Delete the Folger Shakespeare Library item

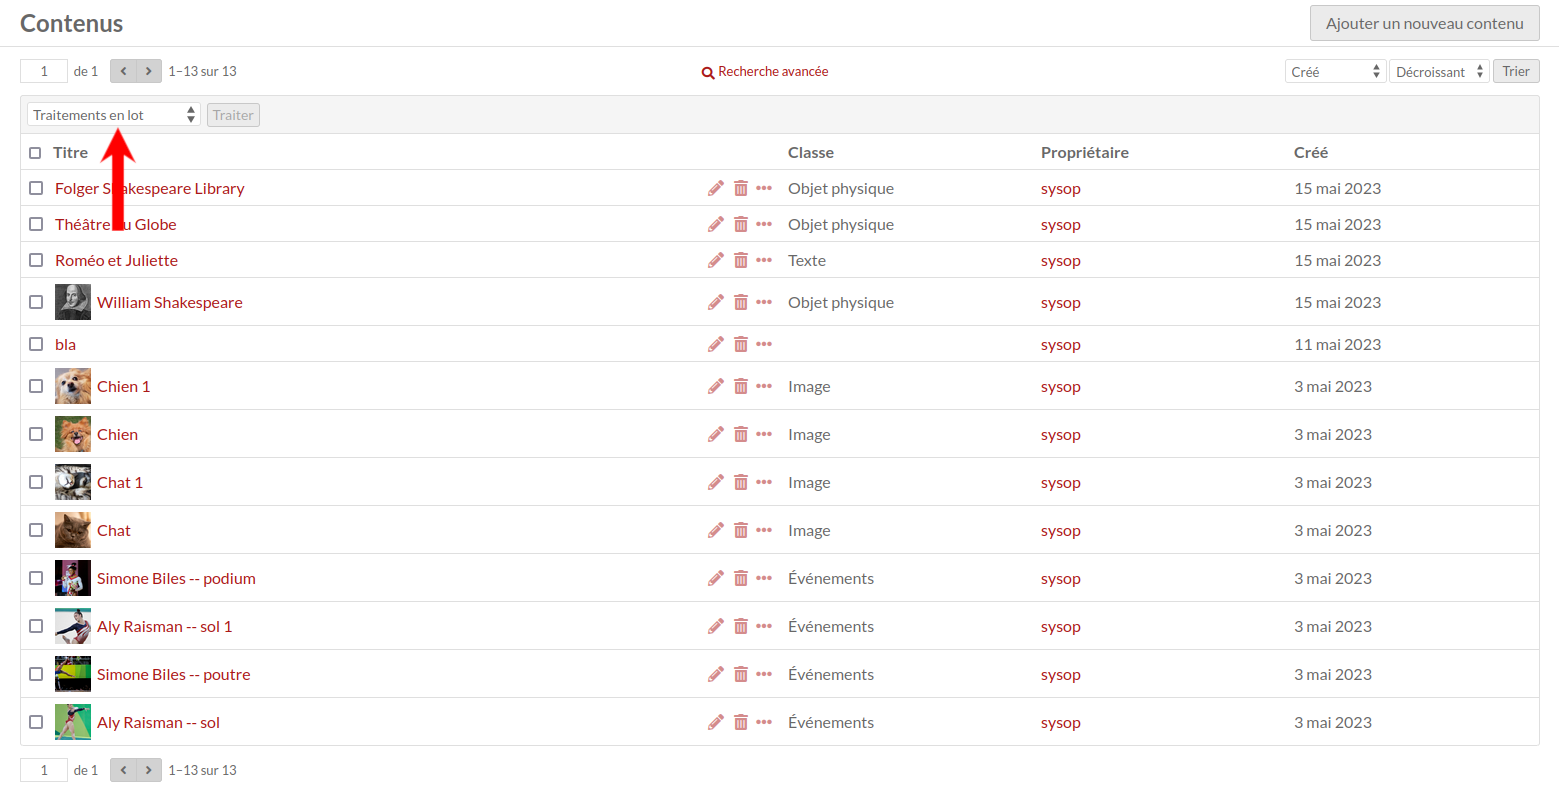(x=741, y=188)
